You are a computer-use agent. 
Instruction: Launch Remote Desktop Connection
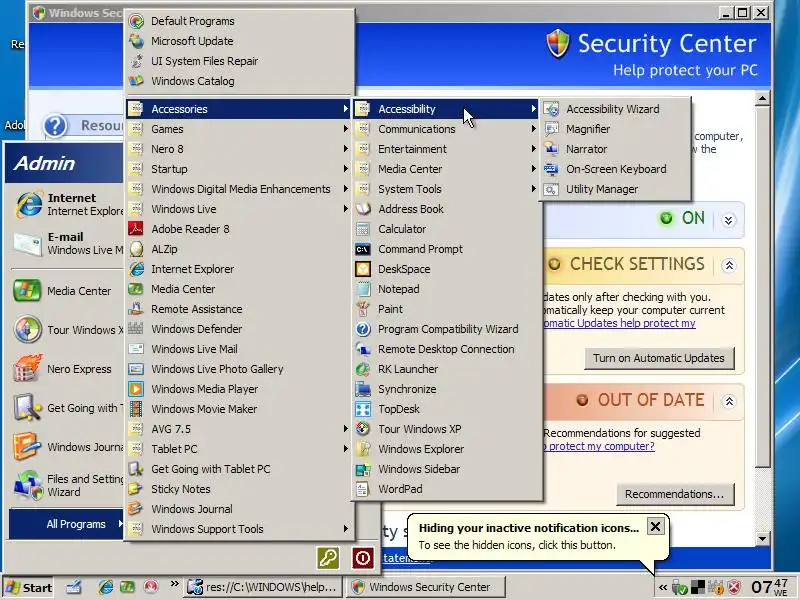pyautogui.click(x=446, y=349)
